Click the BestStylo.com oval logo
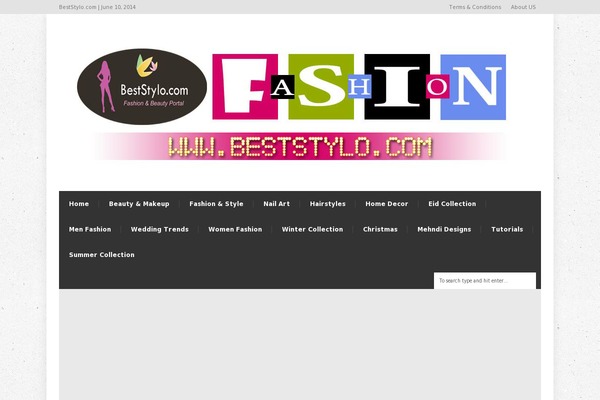600x400 pixels. [x=142, y=87]
